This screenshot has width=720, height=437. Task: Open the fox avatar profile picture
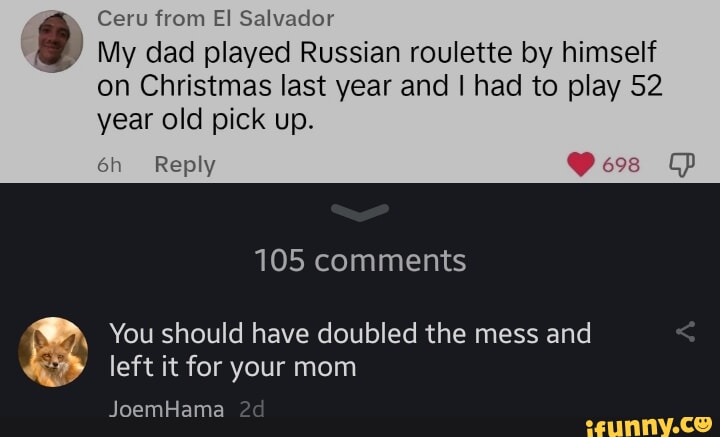click(x=53, y=352)
